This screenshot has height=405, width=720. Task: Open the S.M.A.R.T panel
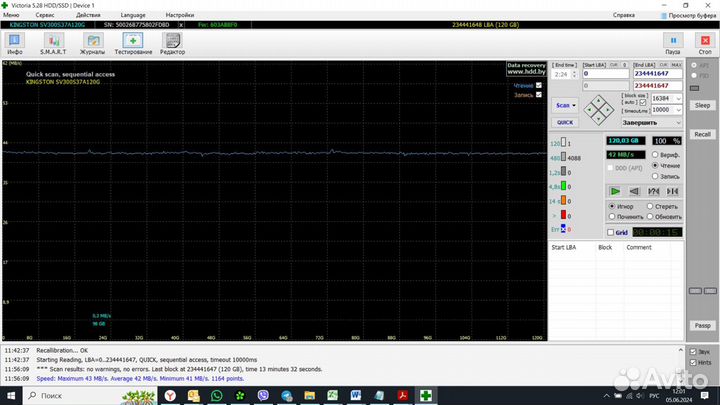tap(53, 44)
